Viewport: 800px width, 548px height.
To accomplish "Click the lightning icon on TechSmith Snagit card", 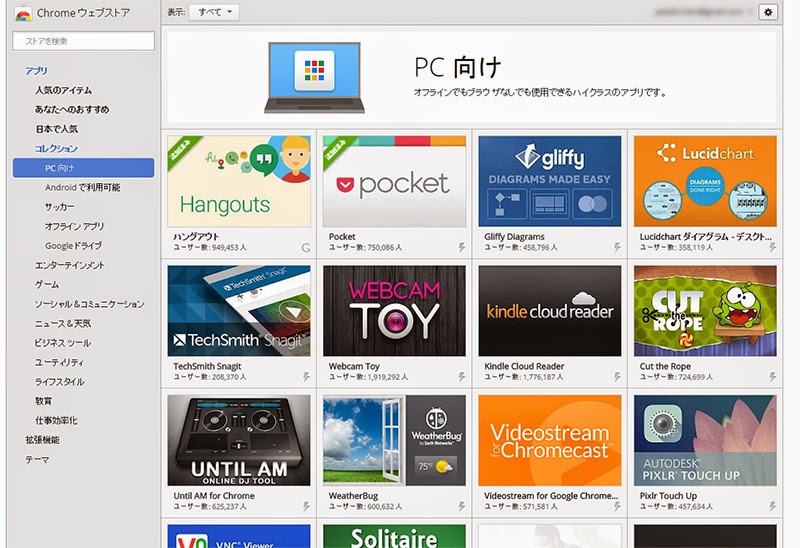I will (x=306, y=377).
